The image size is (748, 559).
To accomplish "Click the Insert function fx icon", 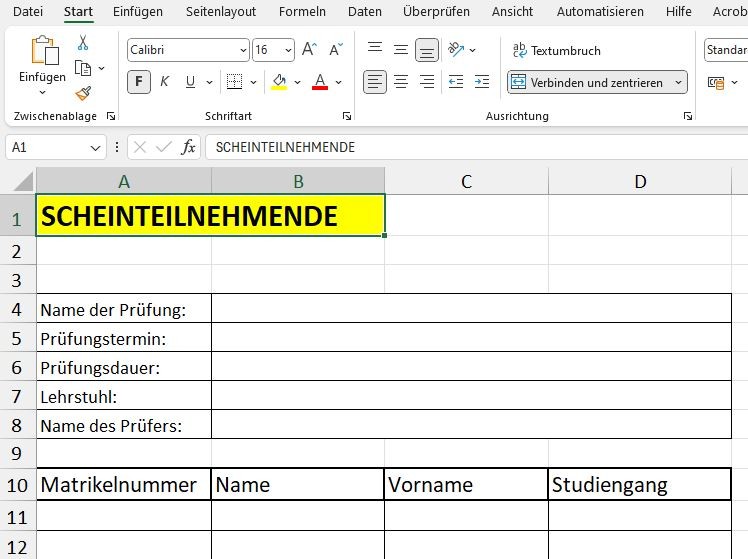I will point(188,147).
